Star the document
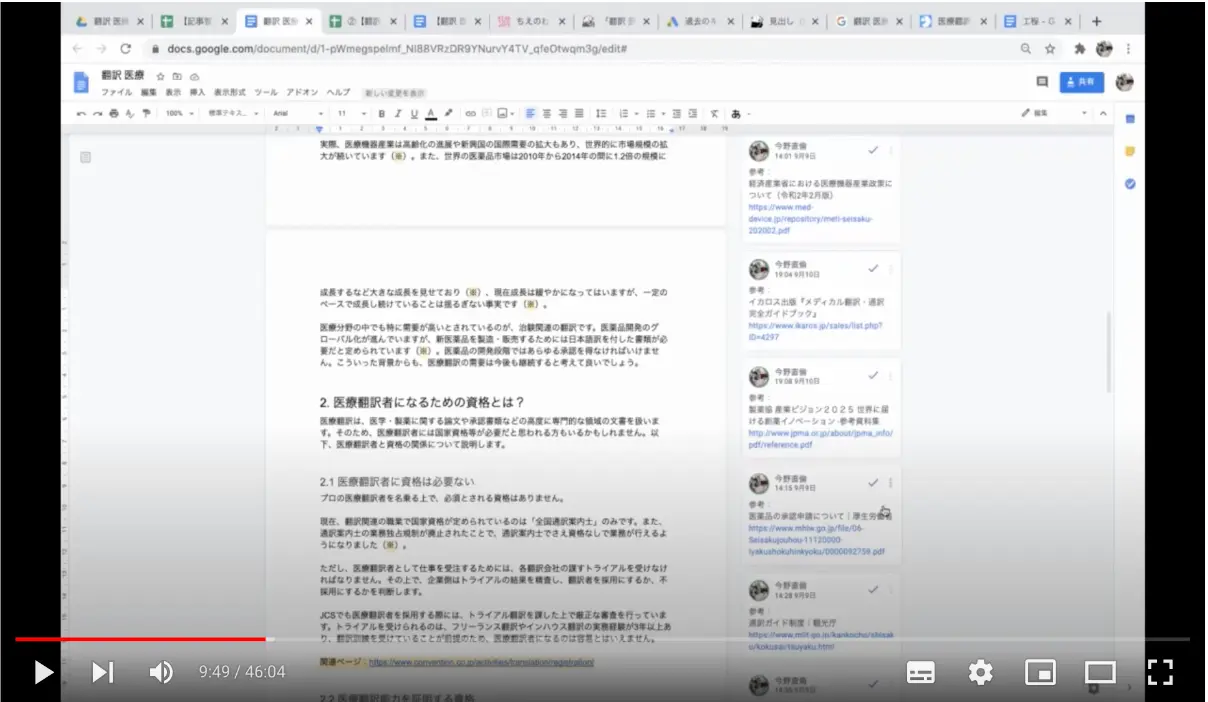The height and width of the screenshot is (702, 1208). pyautogui.click(x=160, y=76)
